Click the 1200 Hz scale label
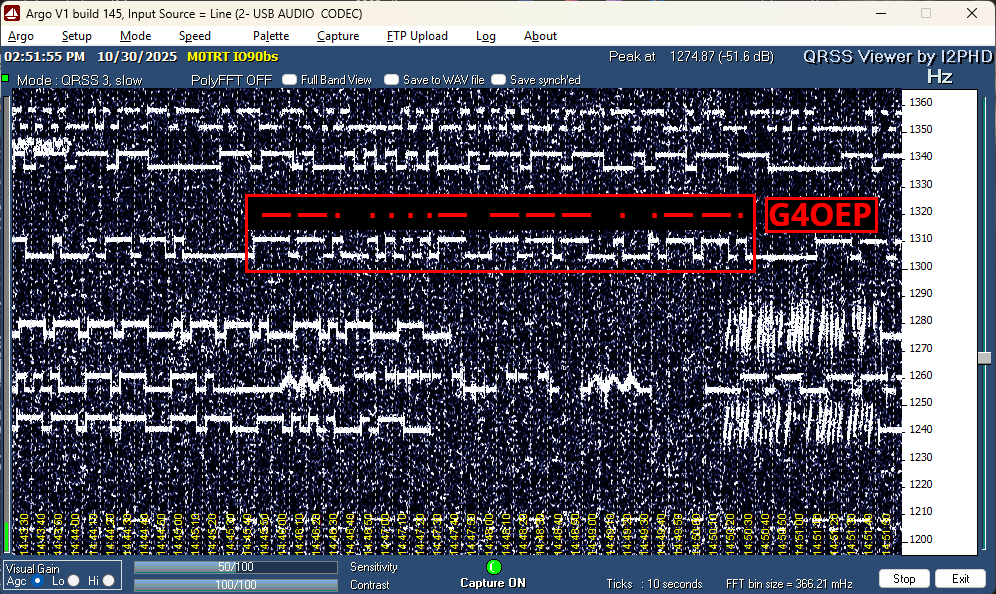This screenshot has width=996, height=594. click(x=920, y=539)
